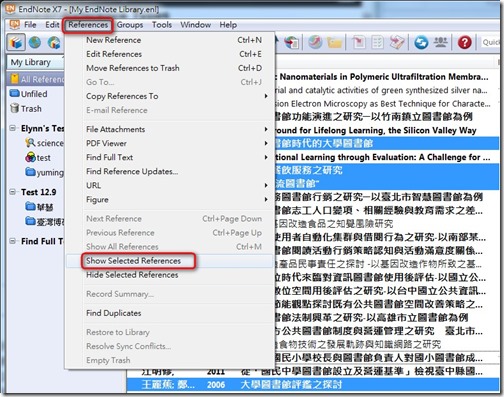
Task: Expand the File Attachments submenu
Action: click(169, 129)
